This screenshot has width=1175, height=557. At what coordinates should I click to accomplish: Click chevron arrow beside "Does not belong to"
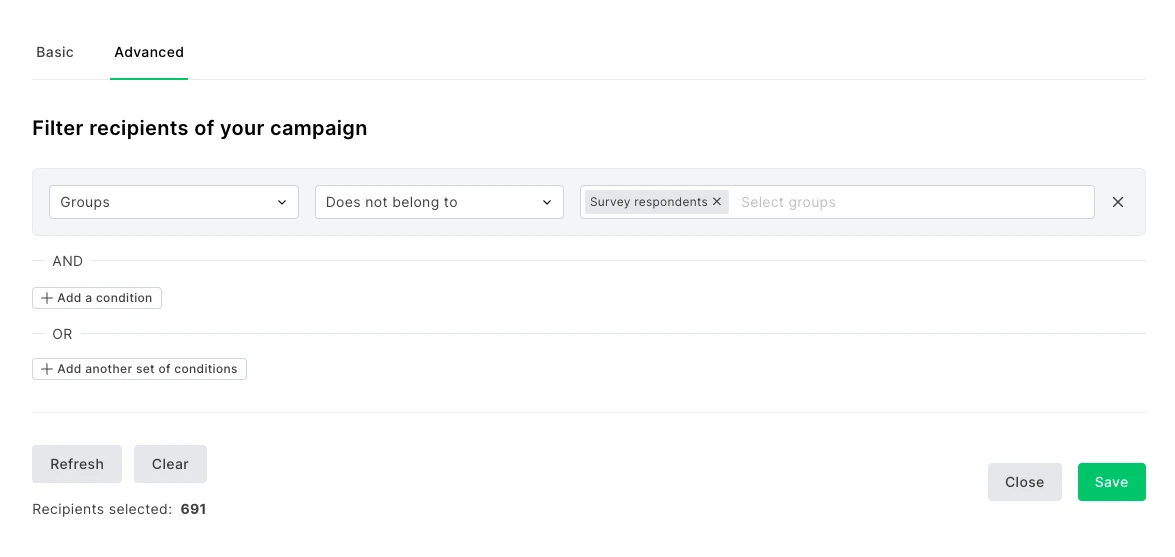(547, 202)
